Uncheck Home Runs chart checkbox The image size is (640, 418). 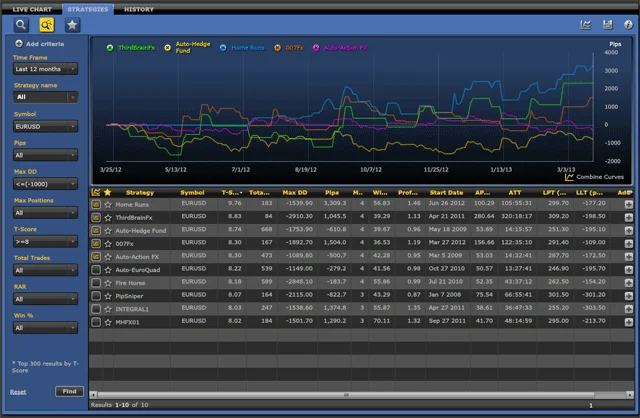(96, 205)
